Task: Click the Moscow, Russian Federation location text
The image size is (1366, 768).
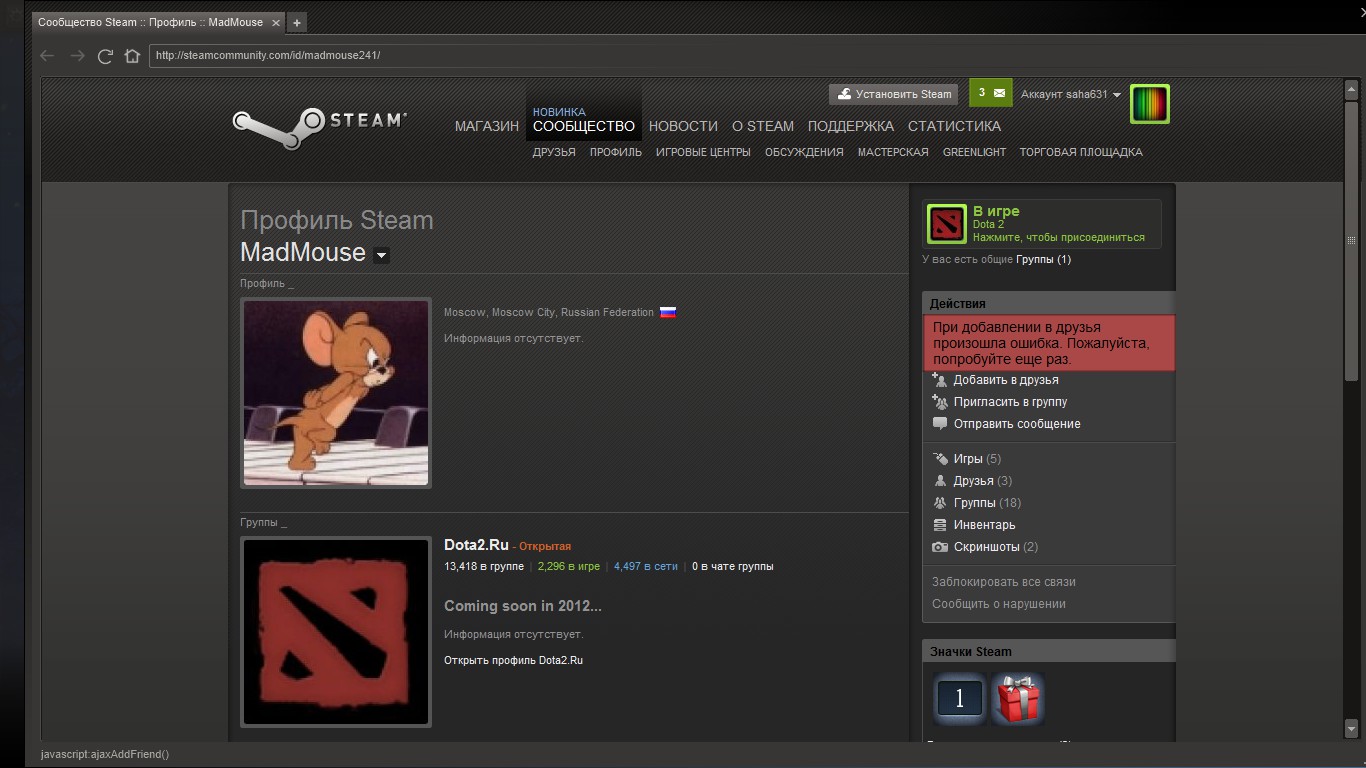Action: coord(549,312)
